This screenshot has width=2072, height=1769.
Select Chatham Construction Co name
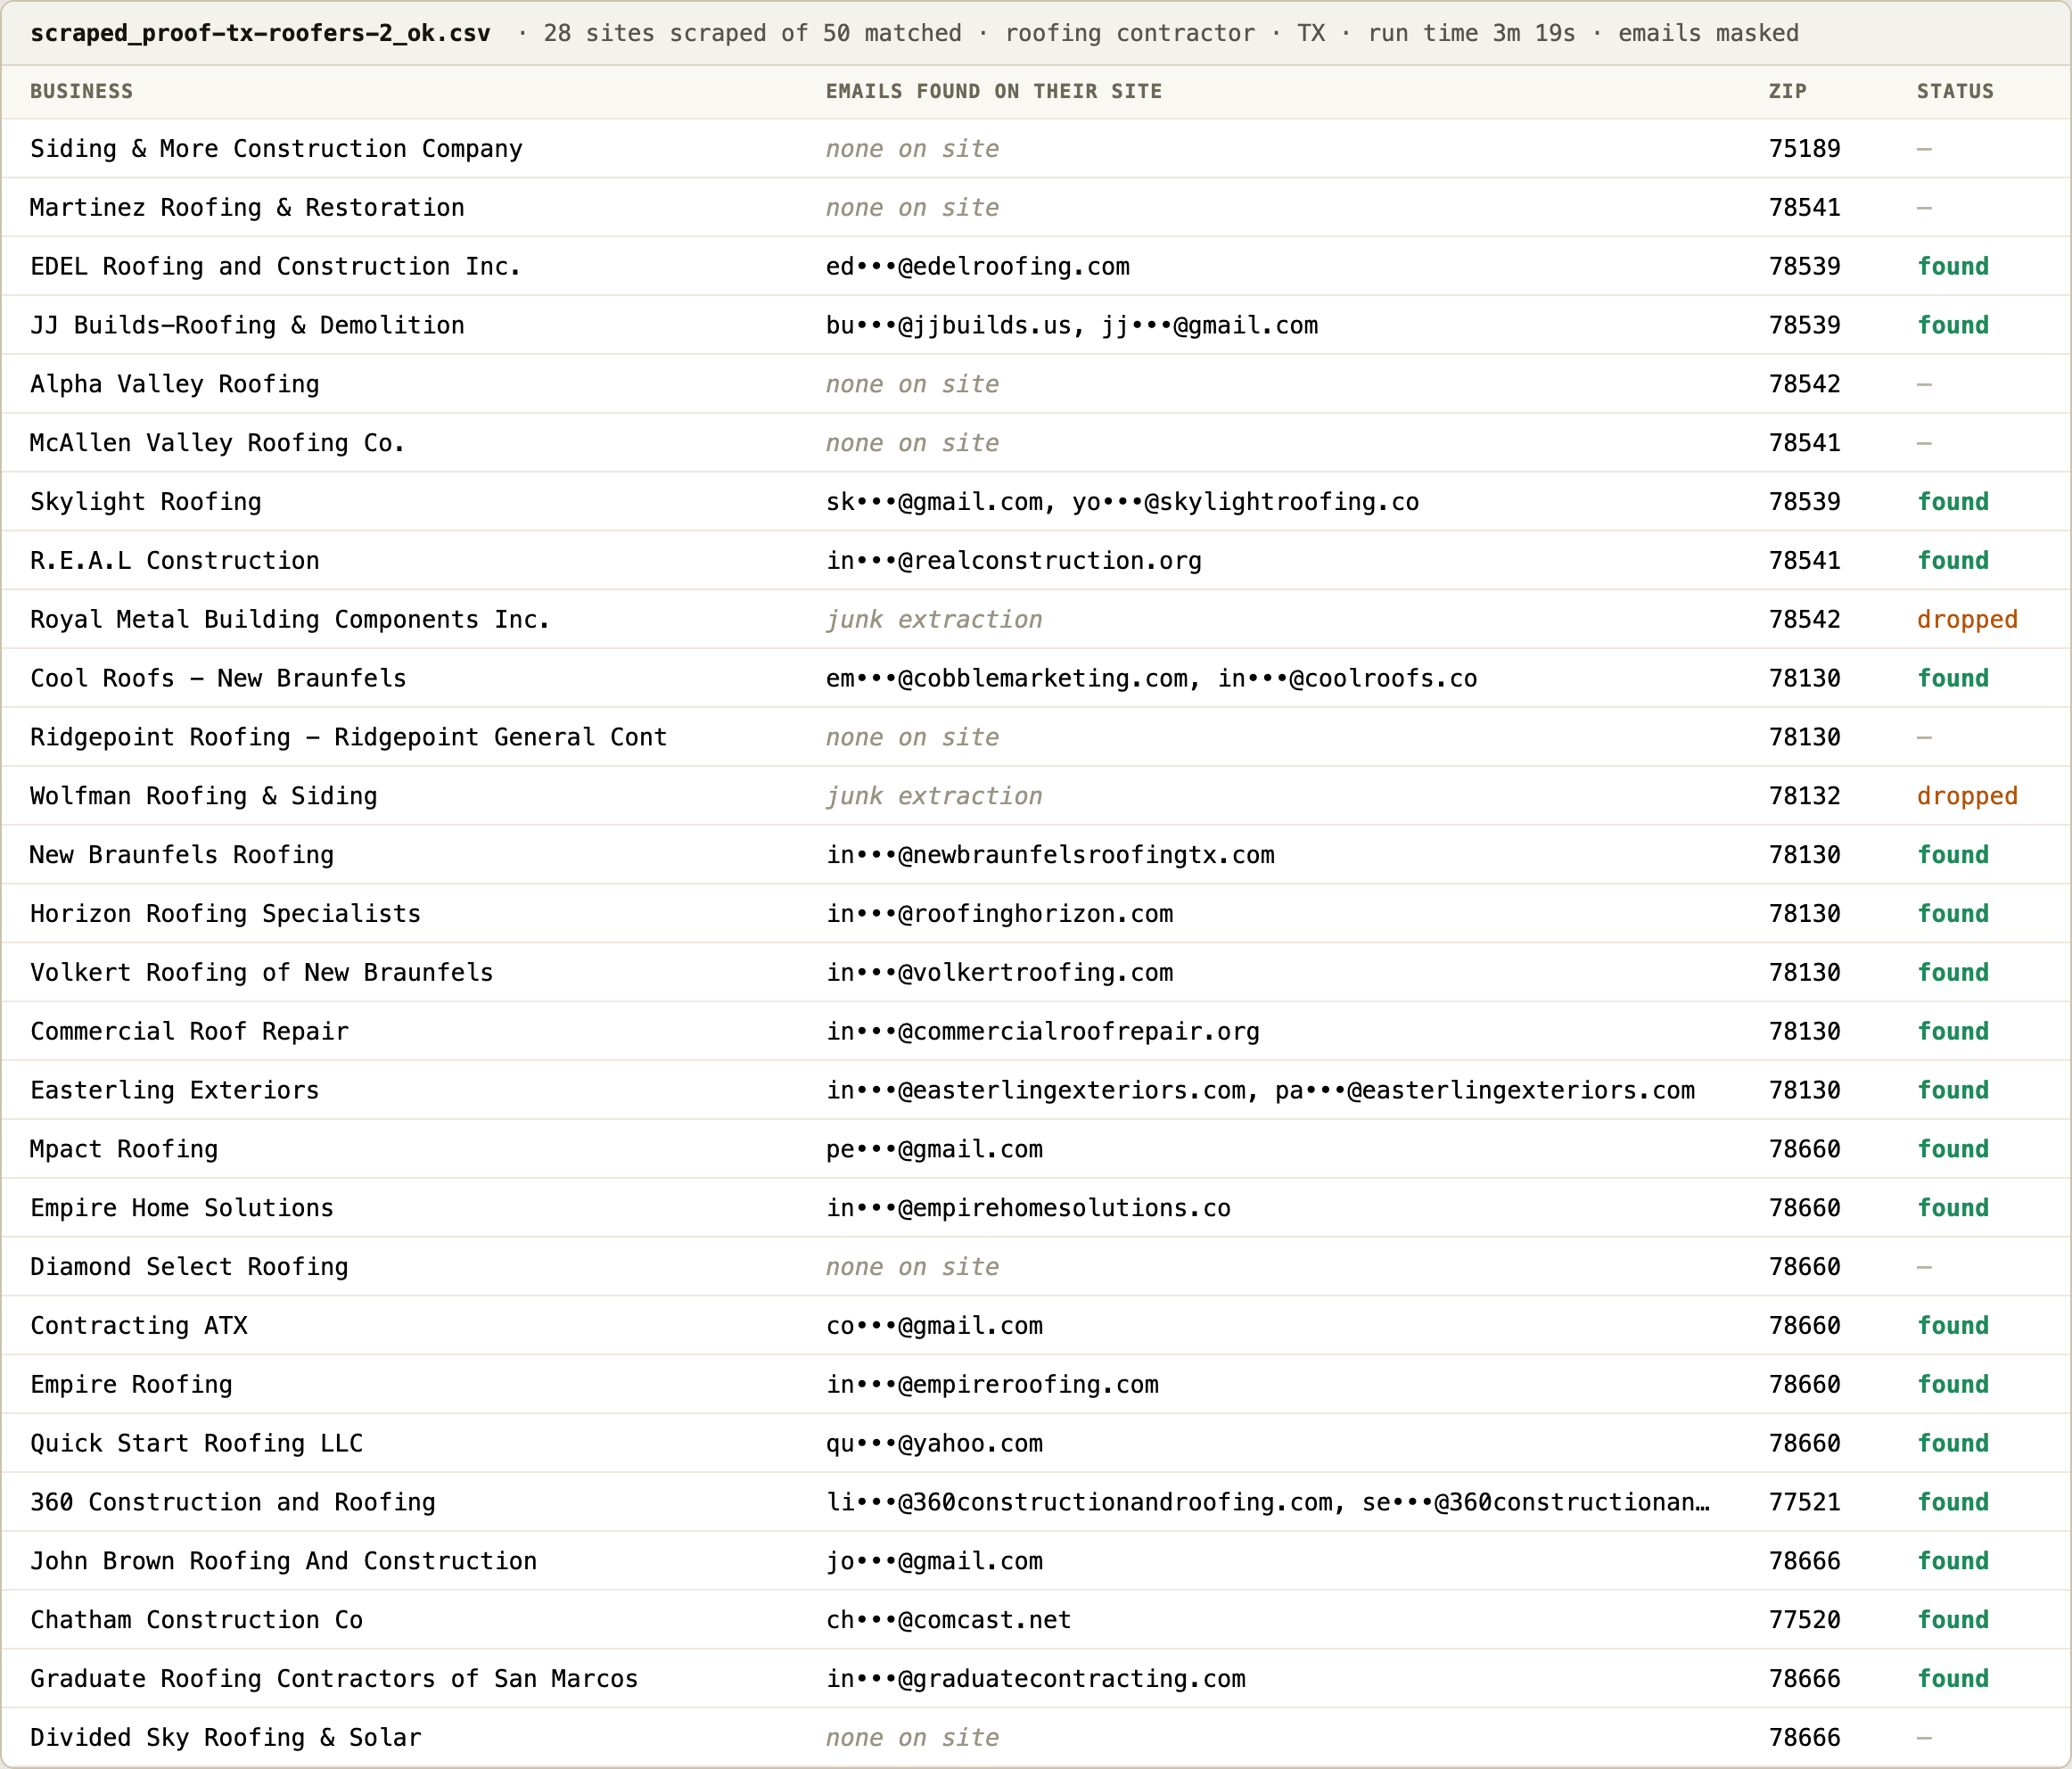[196, 1620]
